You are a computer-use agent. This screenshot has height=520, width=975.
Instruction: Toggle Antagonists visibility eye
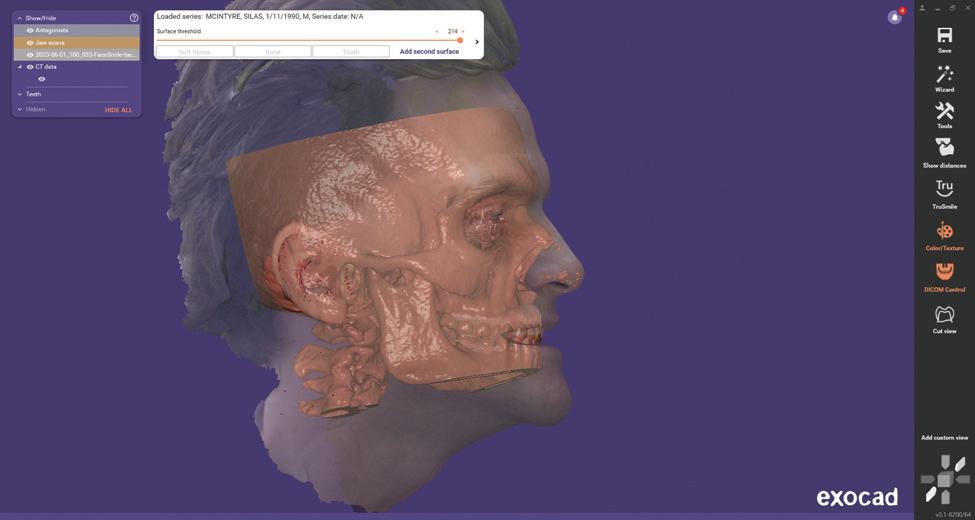pos(30,30)
